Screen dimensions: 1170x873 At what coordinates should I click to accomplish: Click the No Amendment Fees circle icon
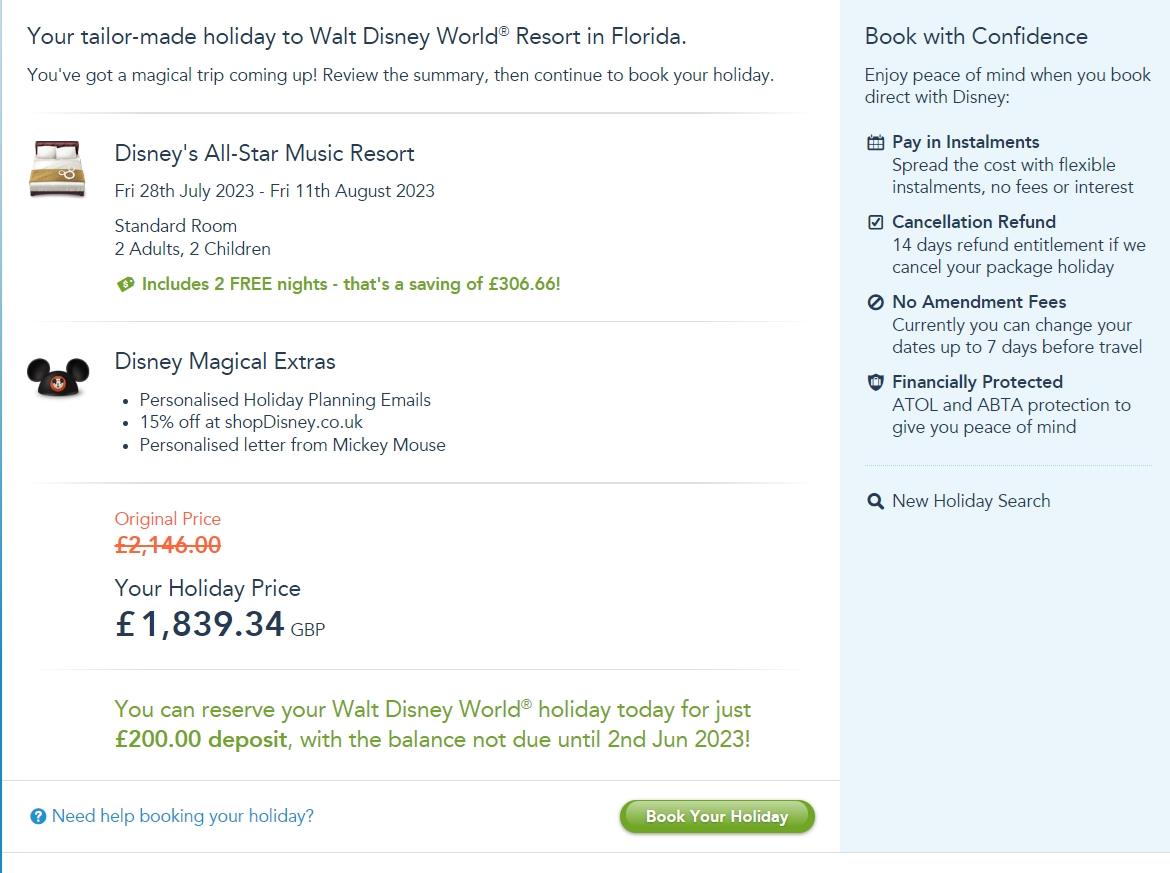pyautogui.click(x=875, y=302)
